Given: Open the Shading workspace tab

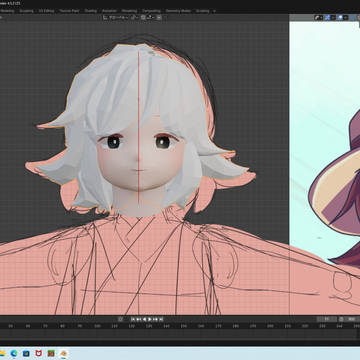Looking at the screenshot, I should coord(90,11).
